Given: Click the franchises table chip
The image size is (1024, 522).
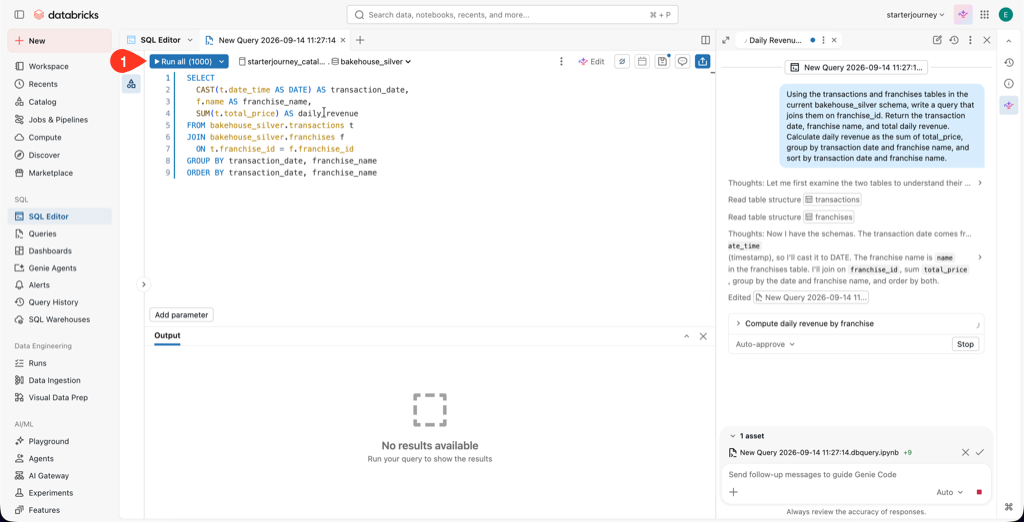Looking at the screenshot, I should pyautogui.click(x=829, y=217).
